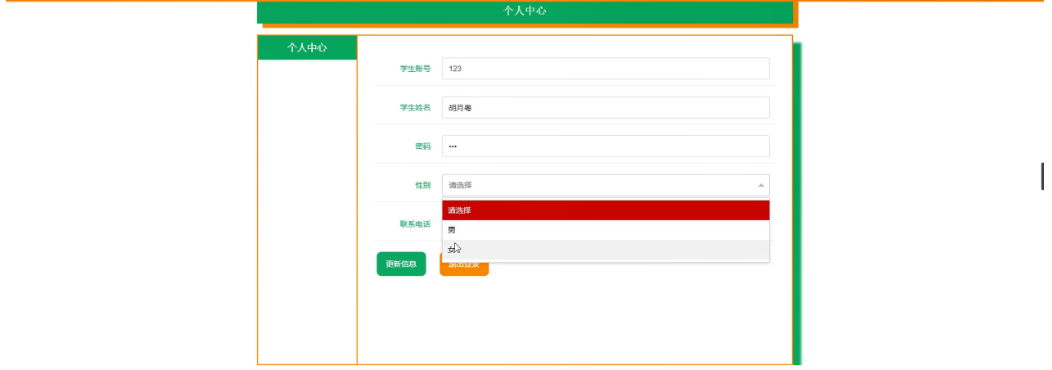The height and width of the screenshot is (370, 1052).
Task: Click the page scrollbar thumb at right edge
Action: click(x=1042, y=176)
